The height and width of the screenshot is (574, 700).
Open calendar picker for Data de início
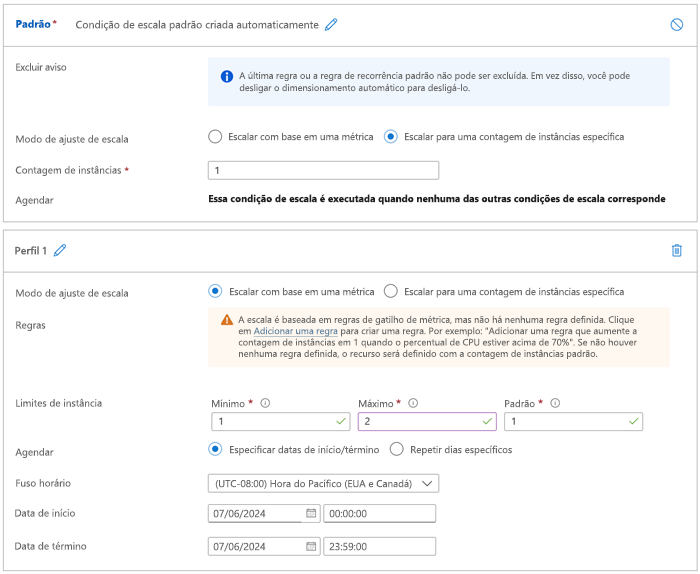311,513
